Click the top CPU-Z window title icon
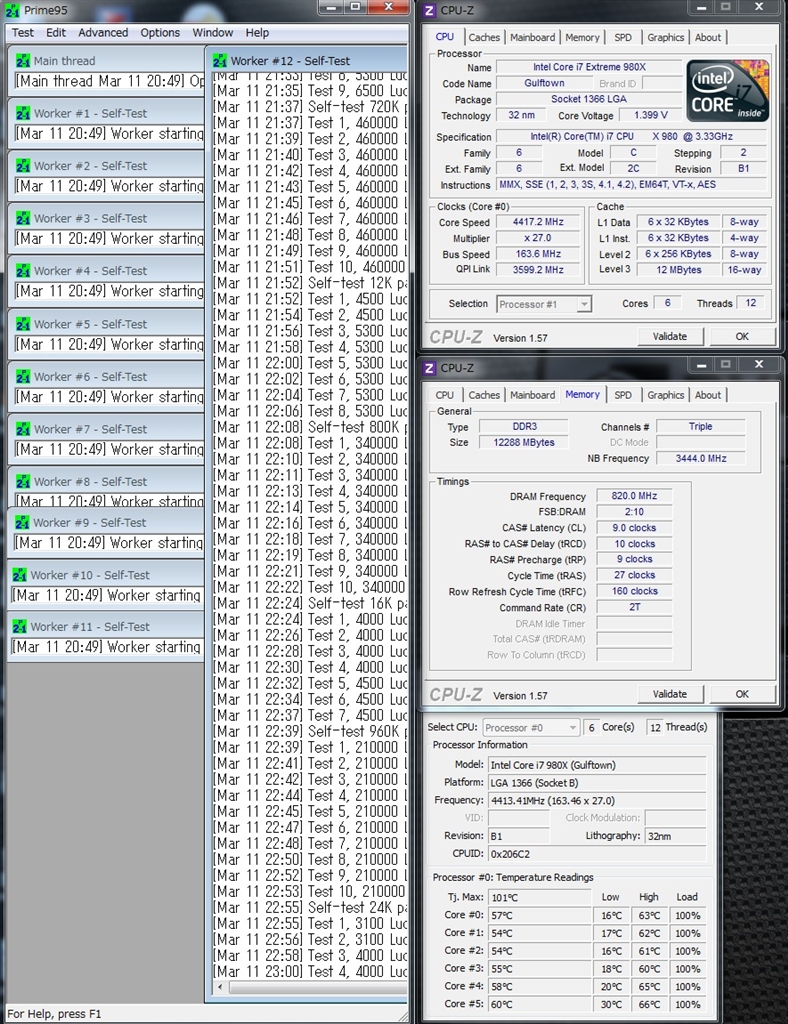788x1024 pixels. (x=429, y=10)
